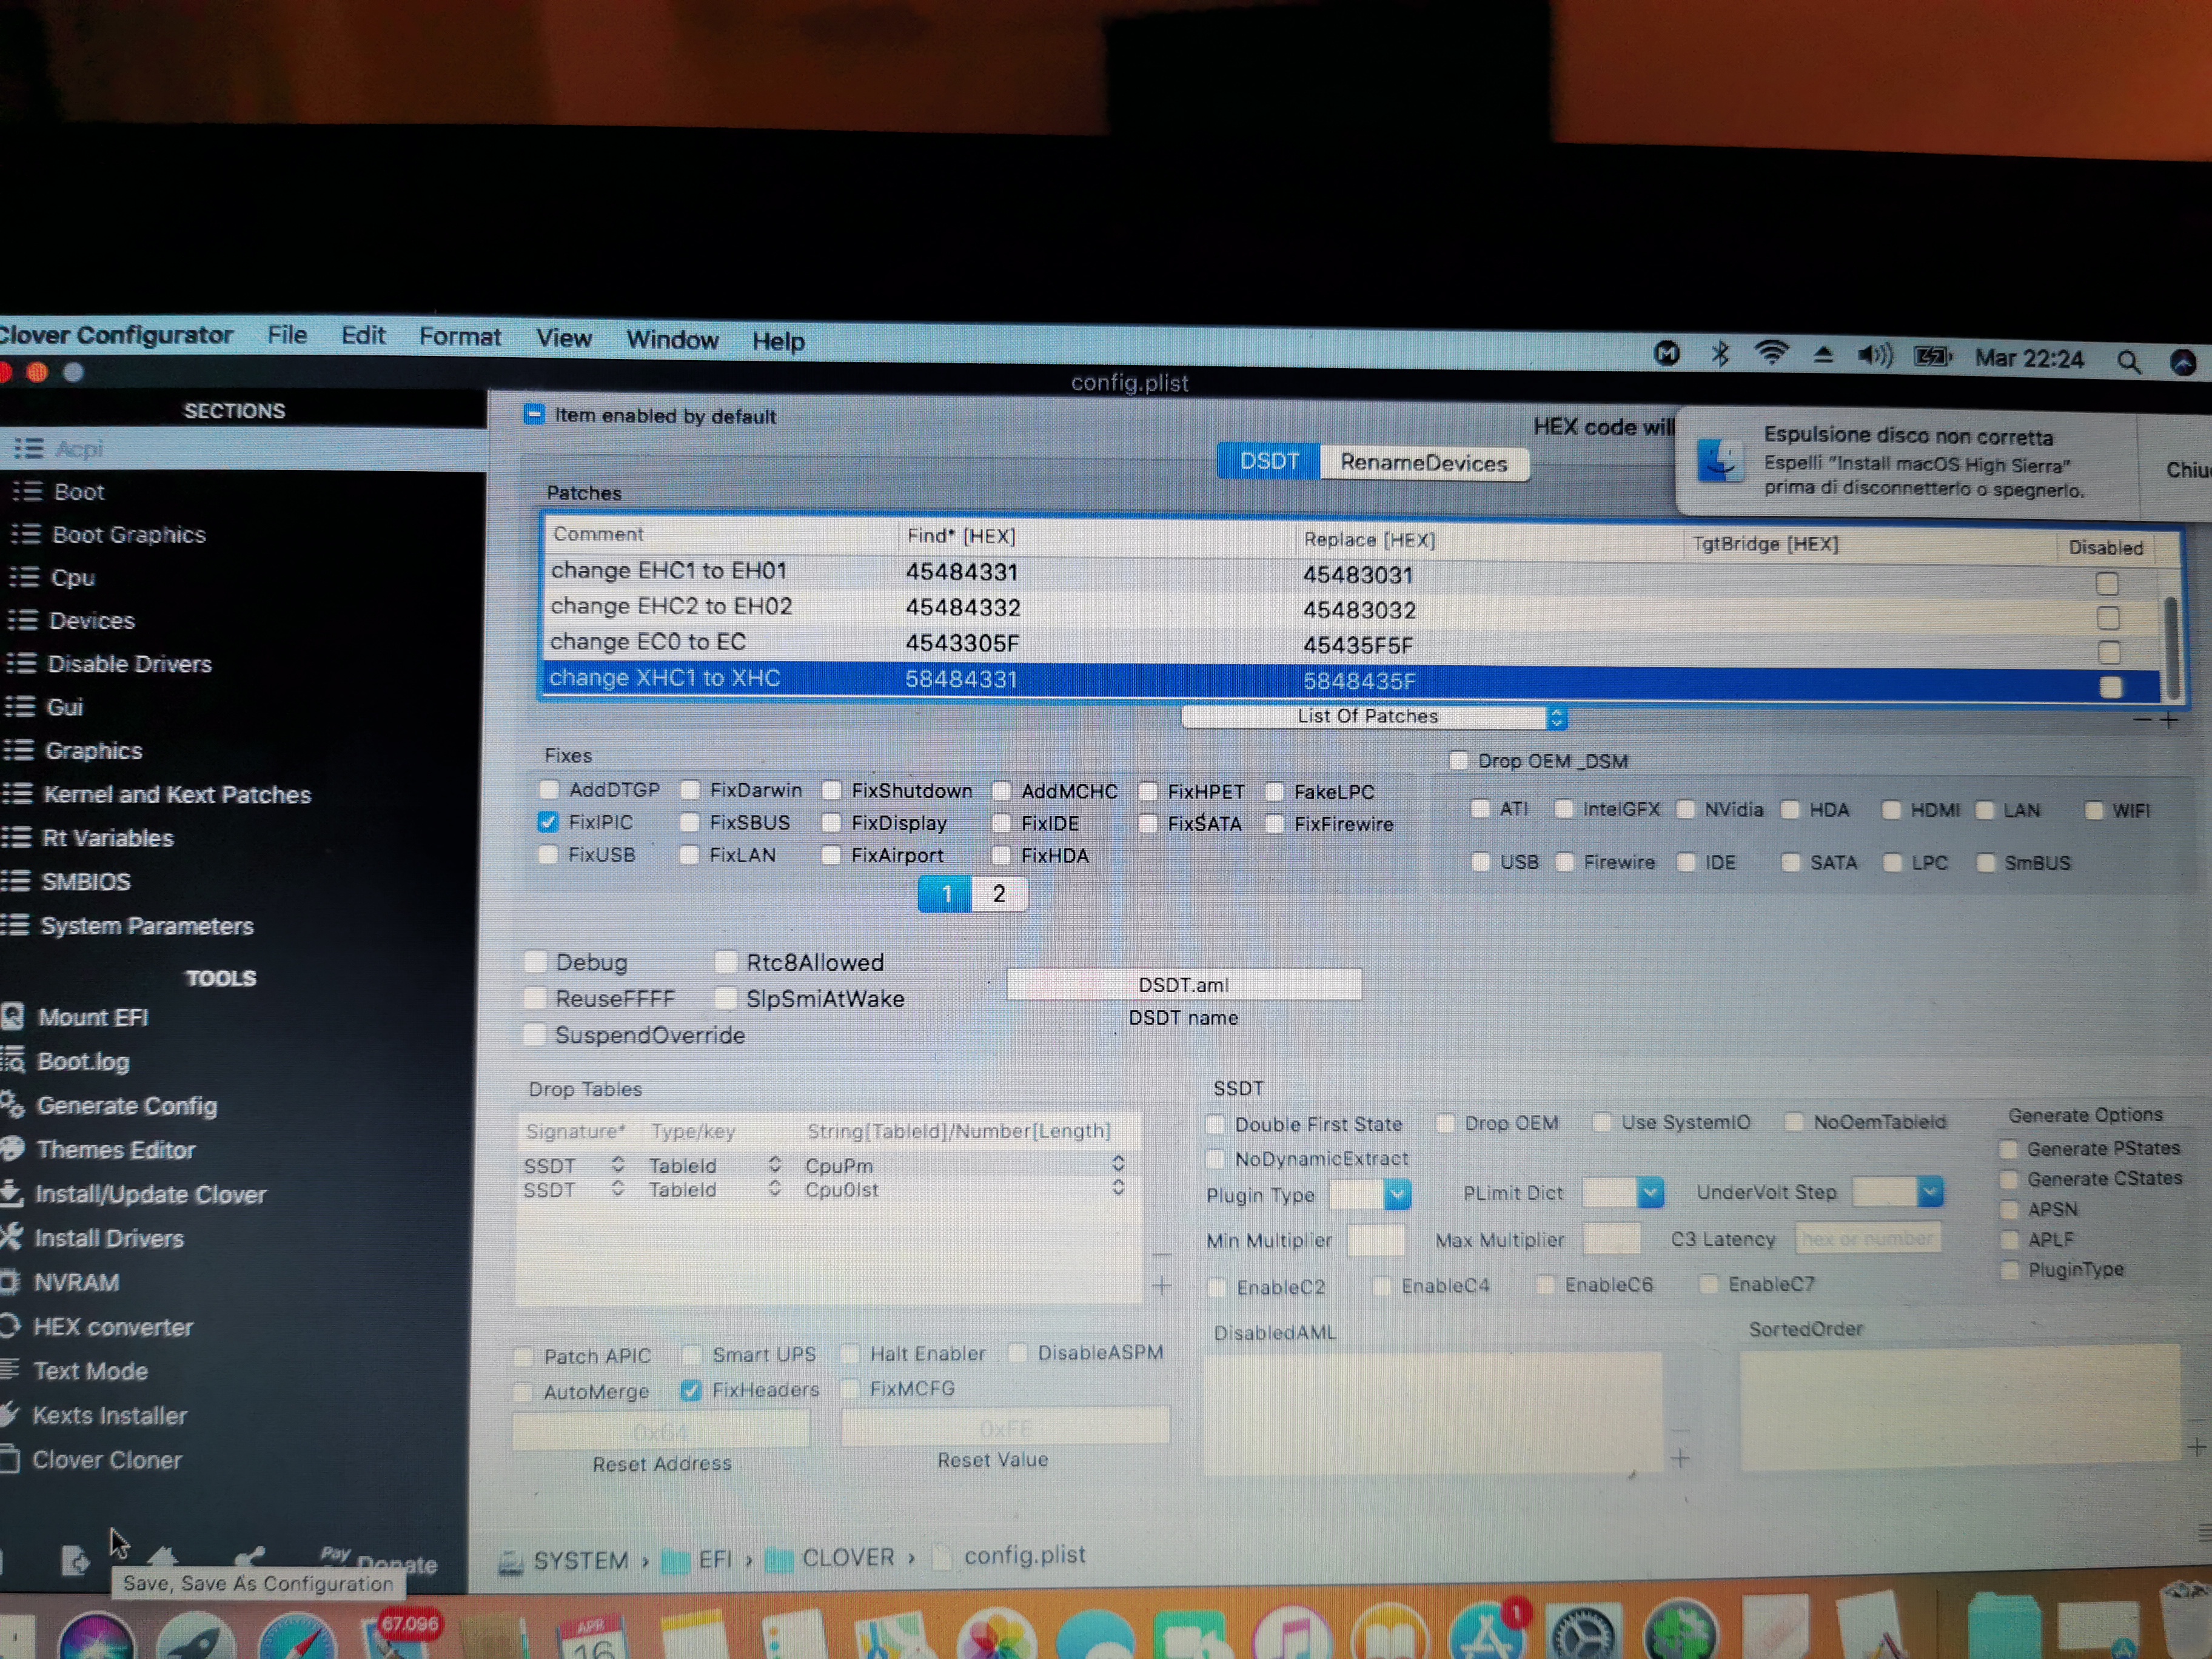Open the UnderVolt Step dropdown
Screen dimensions: 2212x1659
pos(1930,1191)
